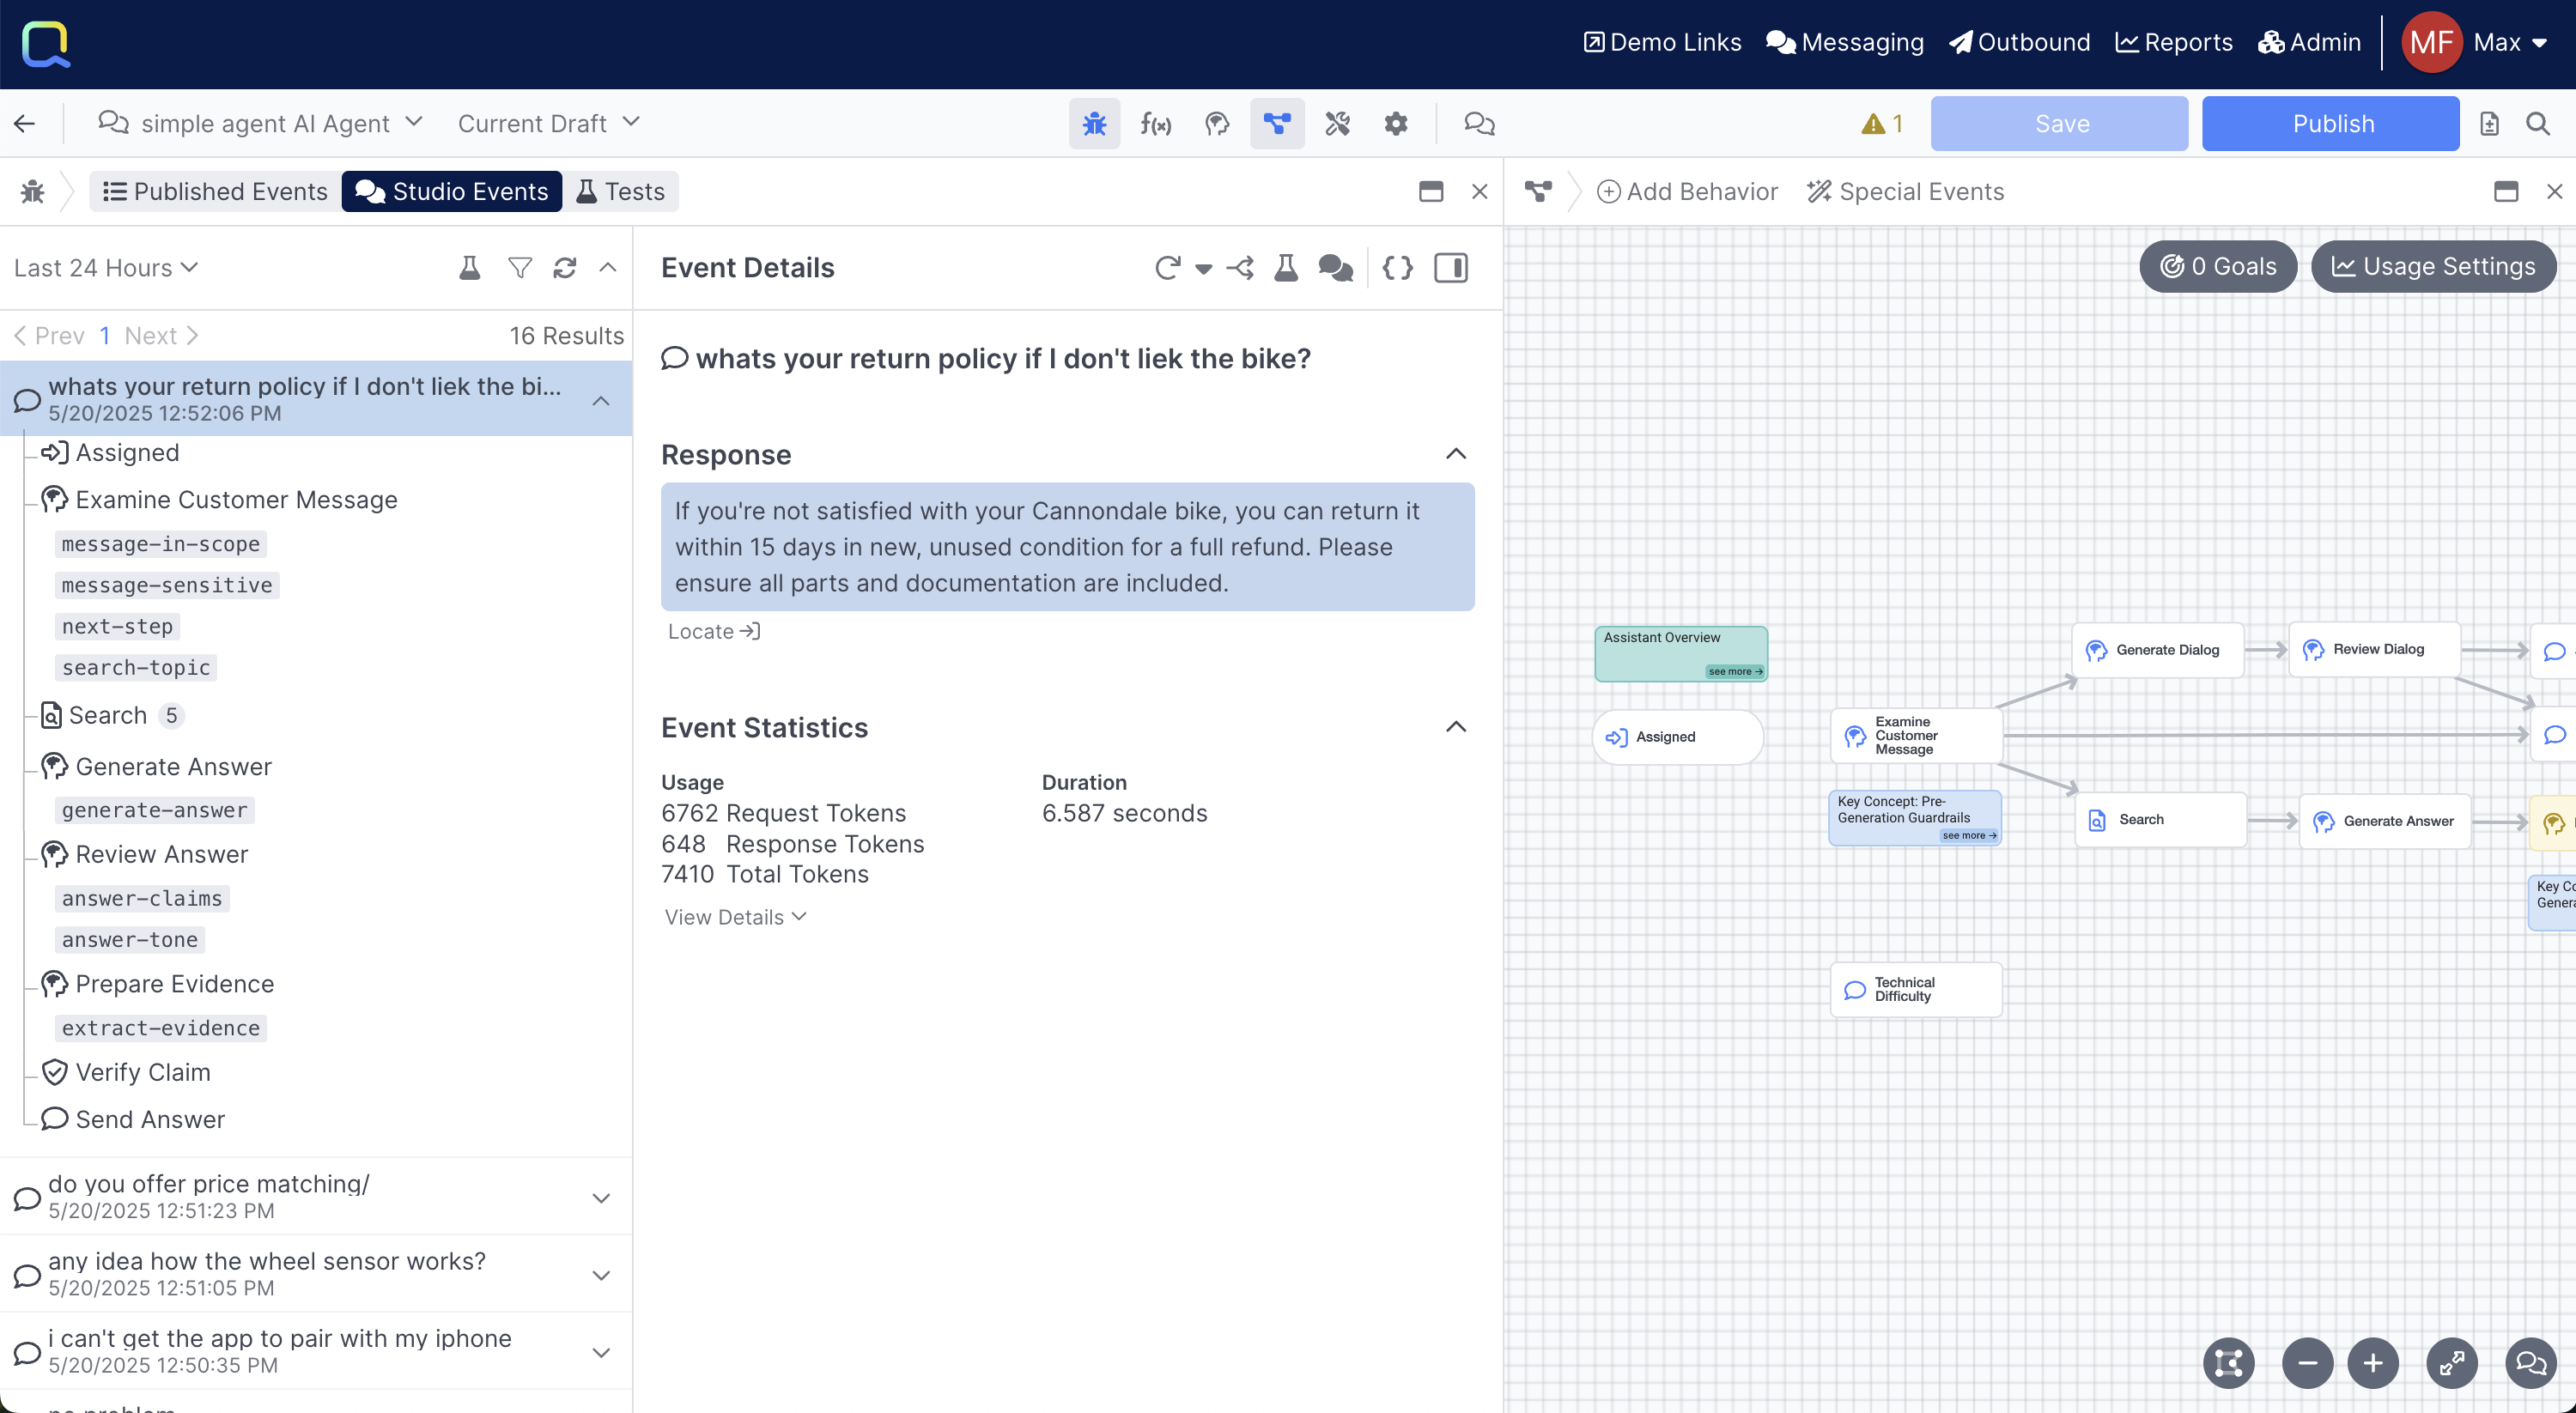Refresh the events list
The height and width of the screenshot is (1413, 2576).
tap(564, 268)
